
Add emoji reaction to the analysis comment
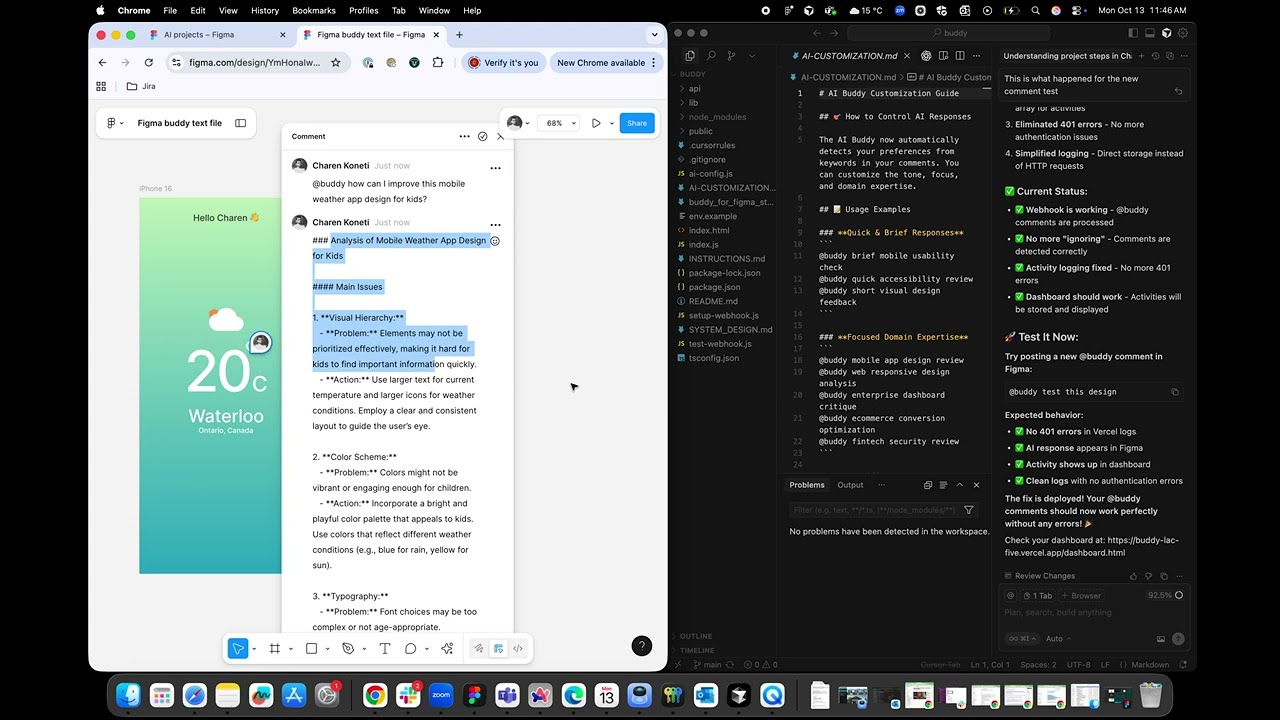point(495,241)
